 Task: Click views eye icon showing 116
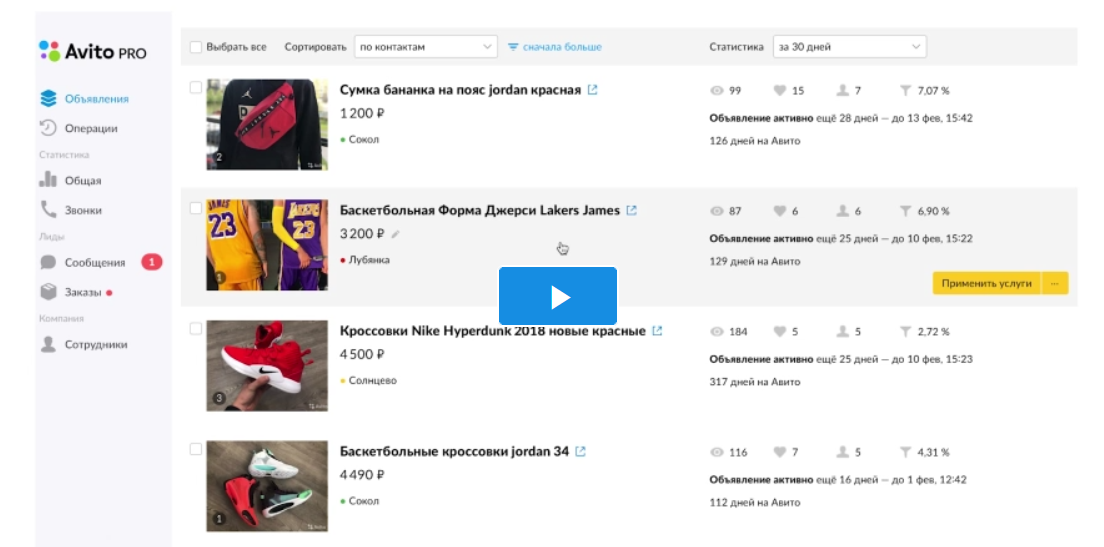click(x=717, y=452)
